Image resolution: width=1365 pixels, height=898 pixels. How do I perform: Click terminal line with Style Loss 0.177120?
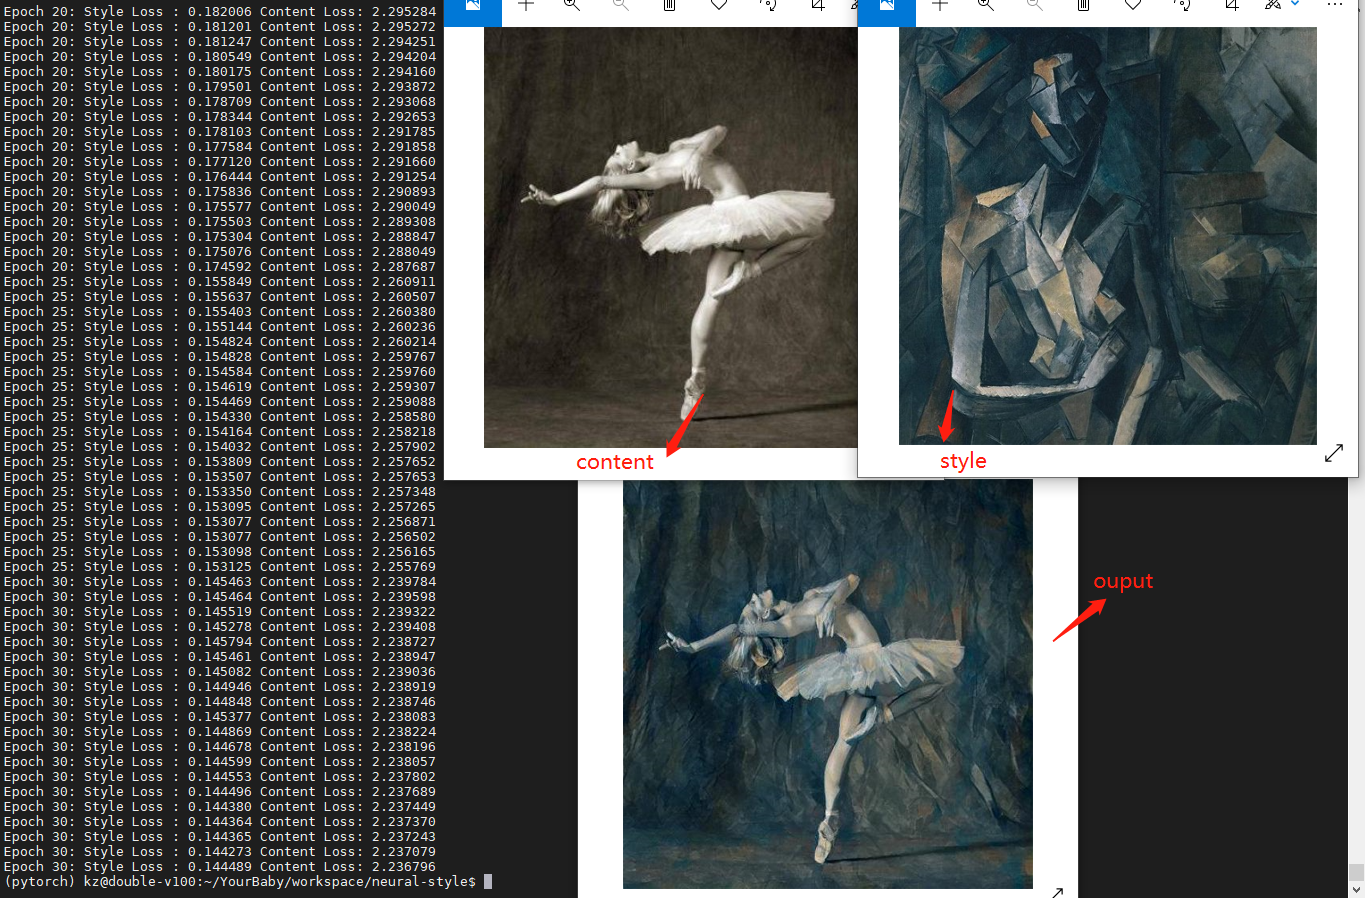220,162
